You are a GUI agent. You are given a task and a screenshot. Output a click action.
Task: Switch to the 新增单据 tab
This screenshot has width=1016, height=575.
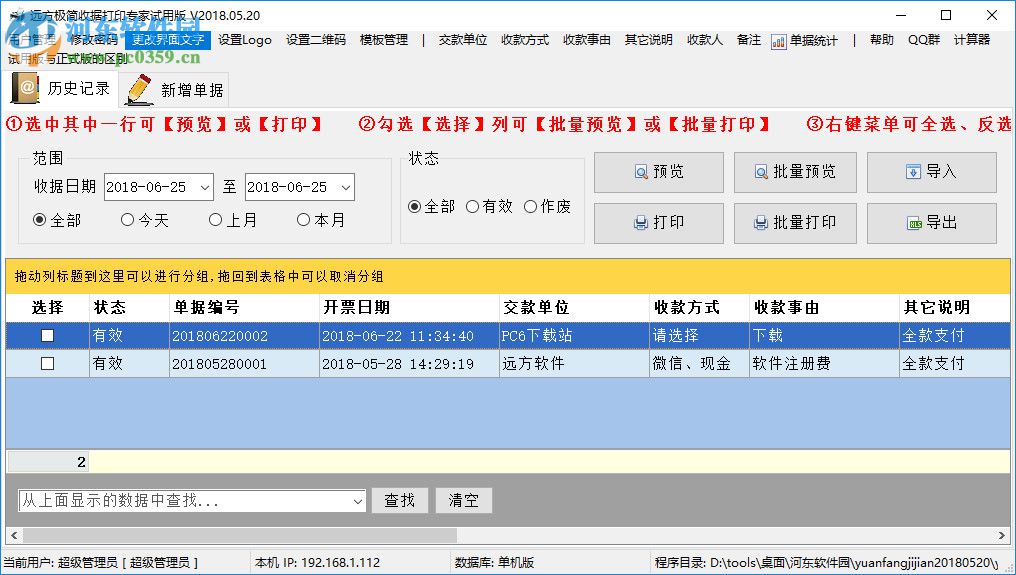point(175,89)
